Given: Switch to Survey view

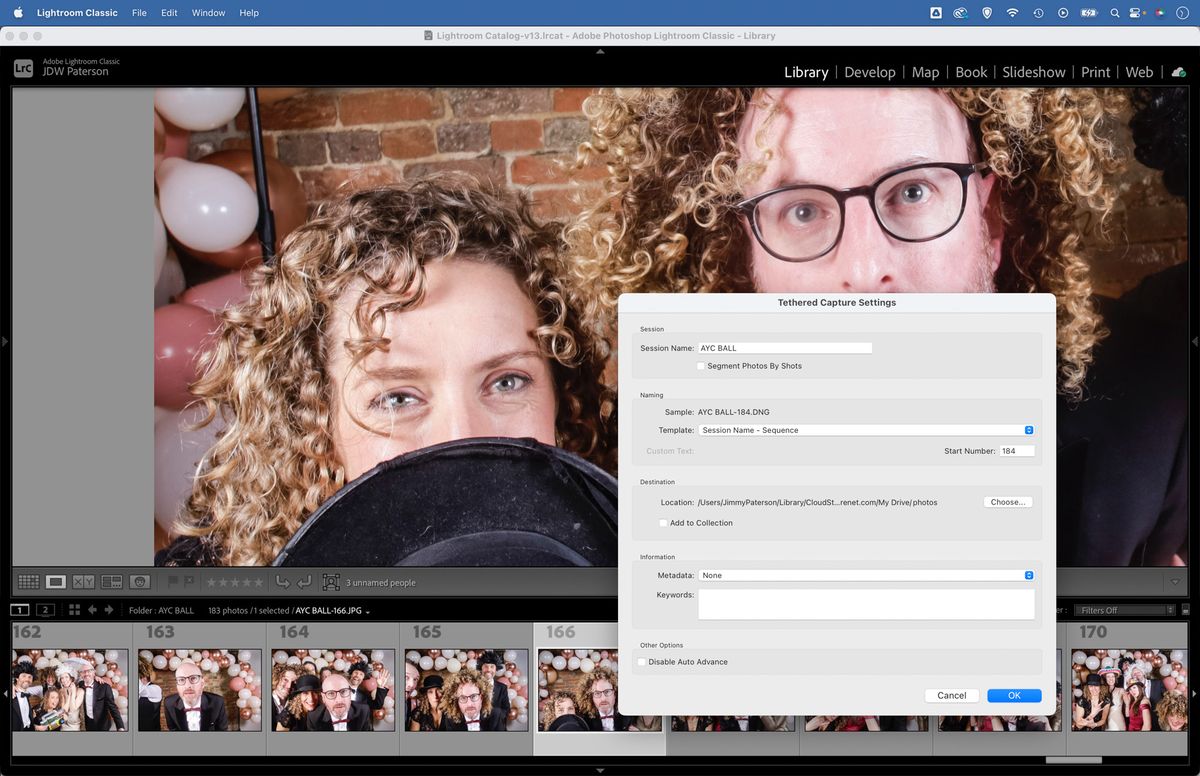Looking at the screenshot, I should [x=110, y=581].
